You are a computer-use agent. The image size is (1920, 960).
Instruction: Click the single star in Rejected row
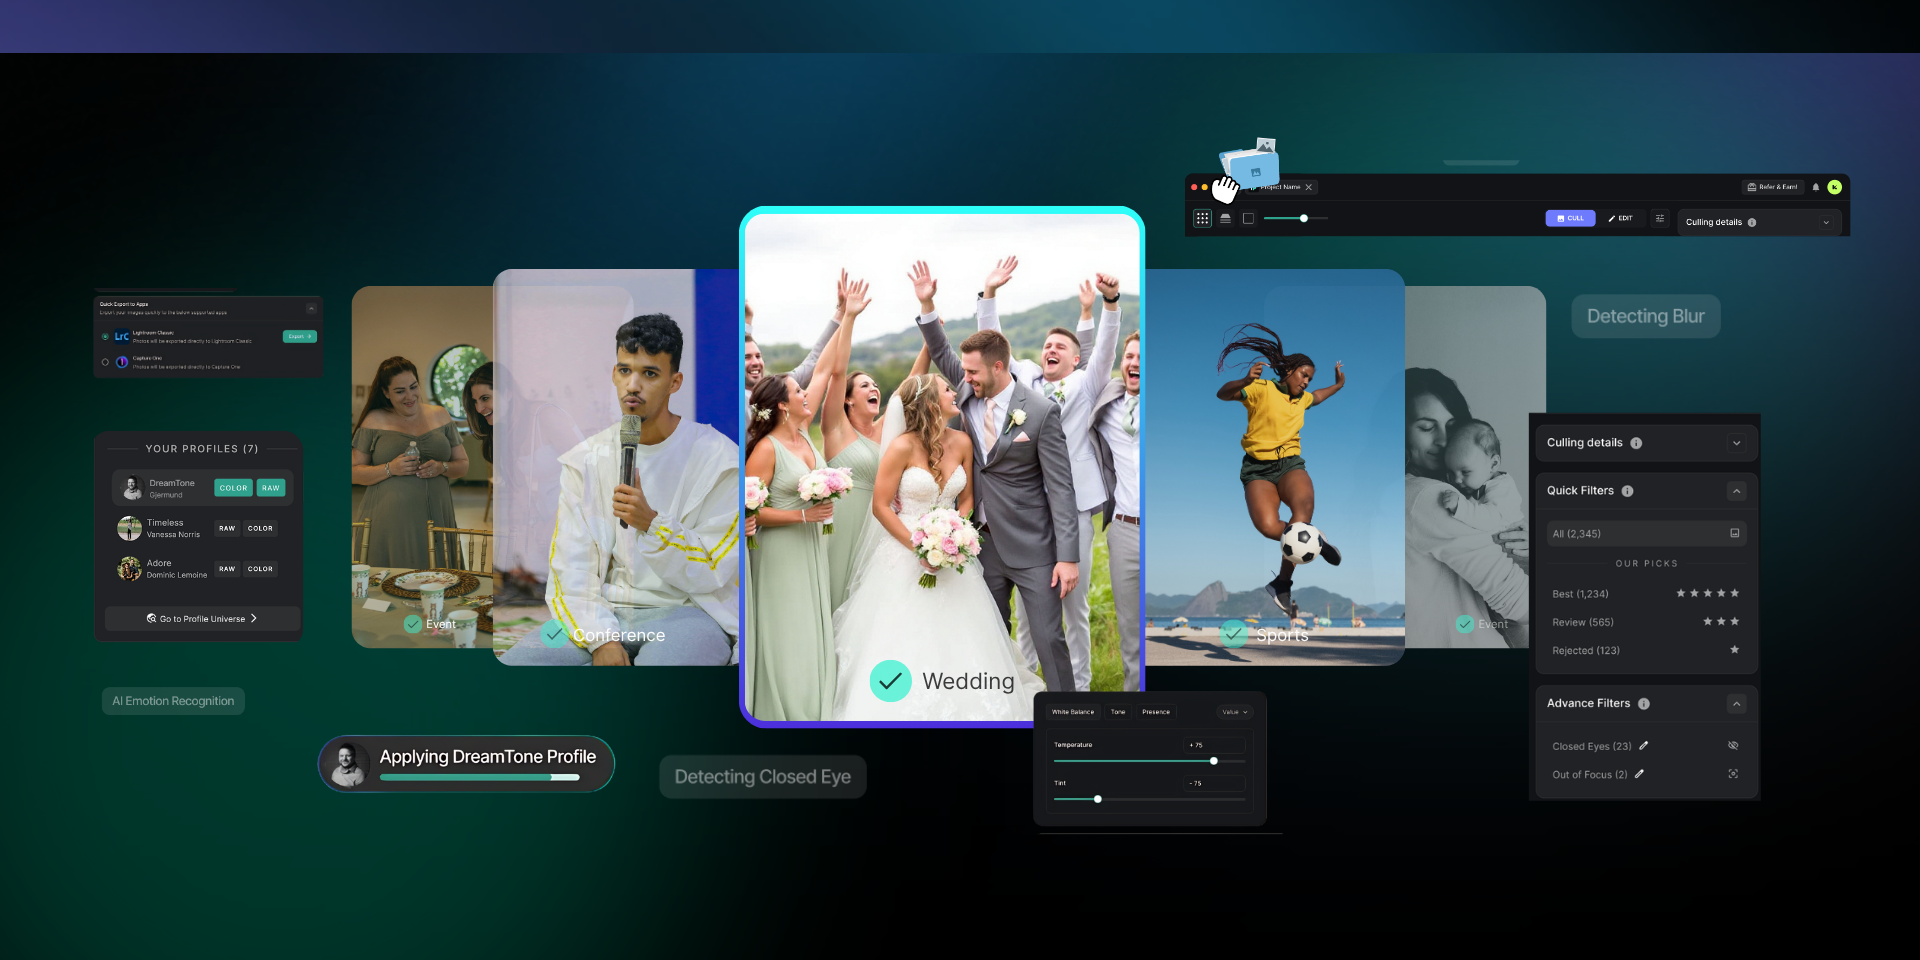click(1734, 650)
